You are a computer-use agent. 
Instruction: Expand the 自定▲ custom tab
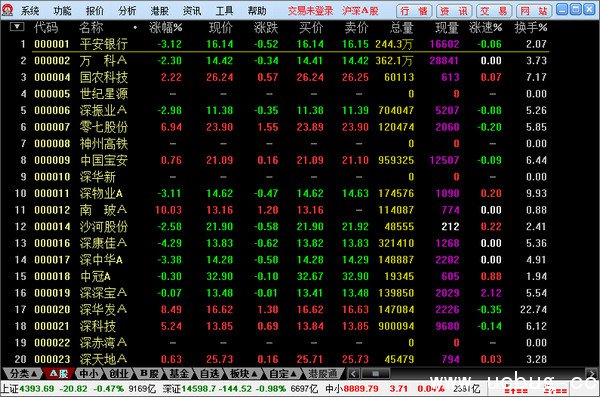coord(282,374)
